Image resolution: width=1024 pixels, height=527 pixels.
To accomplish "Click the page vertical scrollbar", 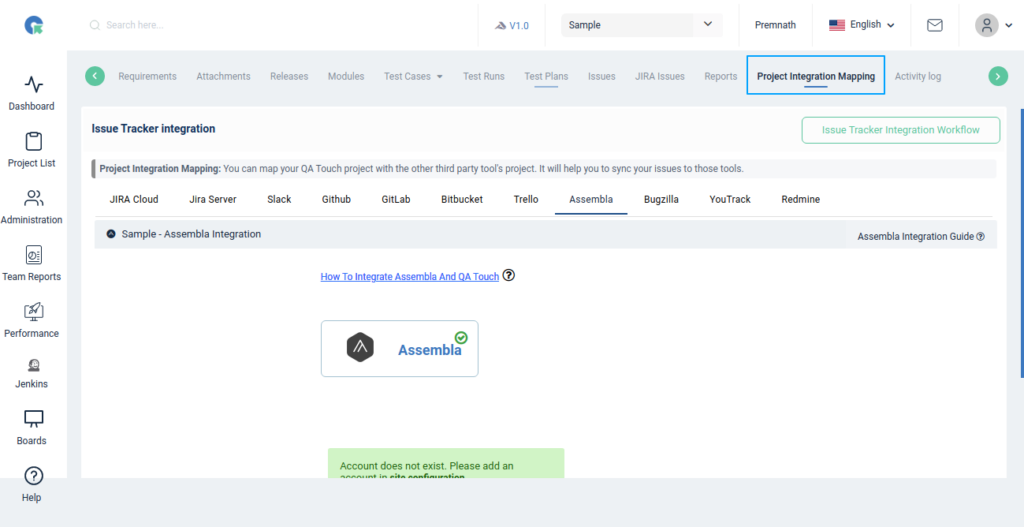I will [x=1022, y=242].
